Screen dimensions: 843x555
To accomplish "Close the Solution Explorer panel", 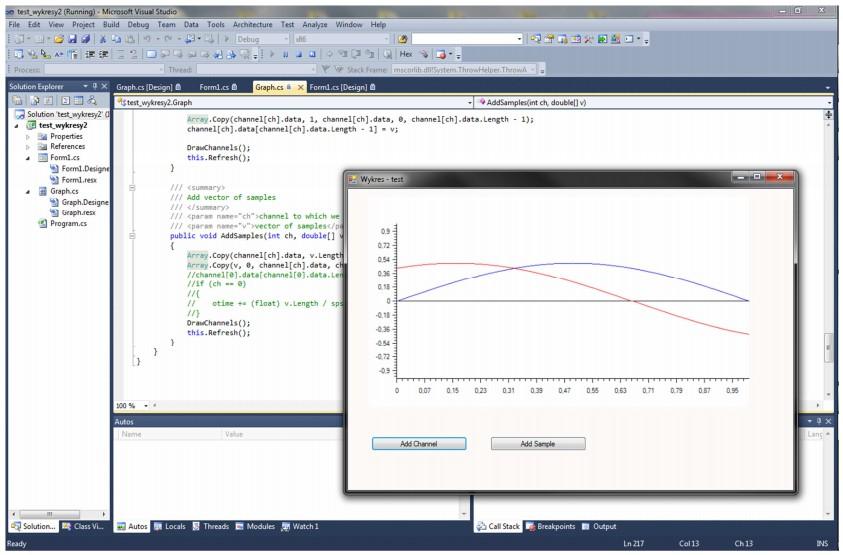I will tap(104, 86).
